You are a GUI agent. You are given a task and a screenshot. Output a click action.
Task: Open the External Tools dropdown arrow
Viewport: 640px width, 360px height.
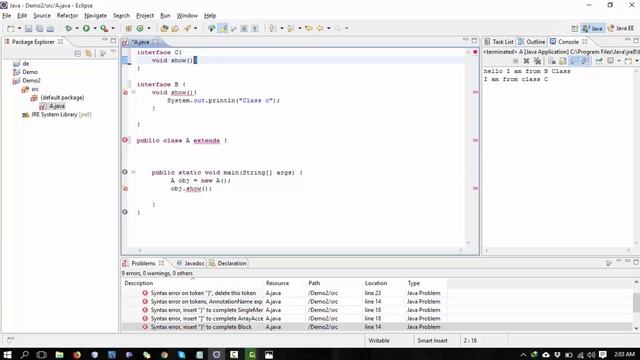tap(113, 28)
